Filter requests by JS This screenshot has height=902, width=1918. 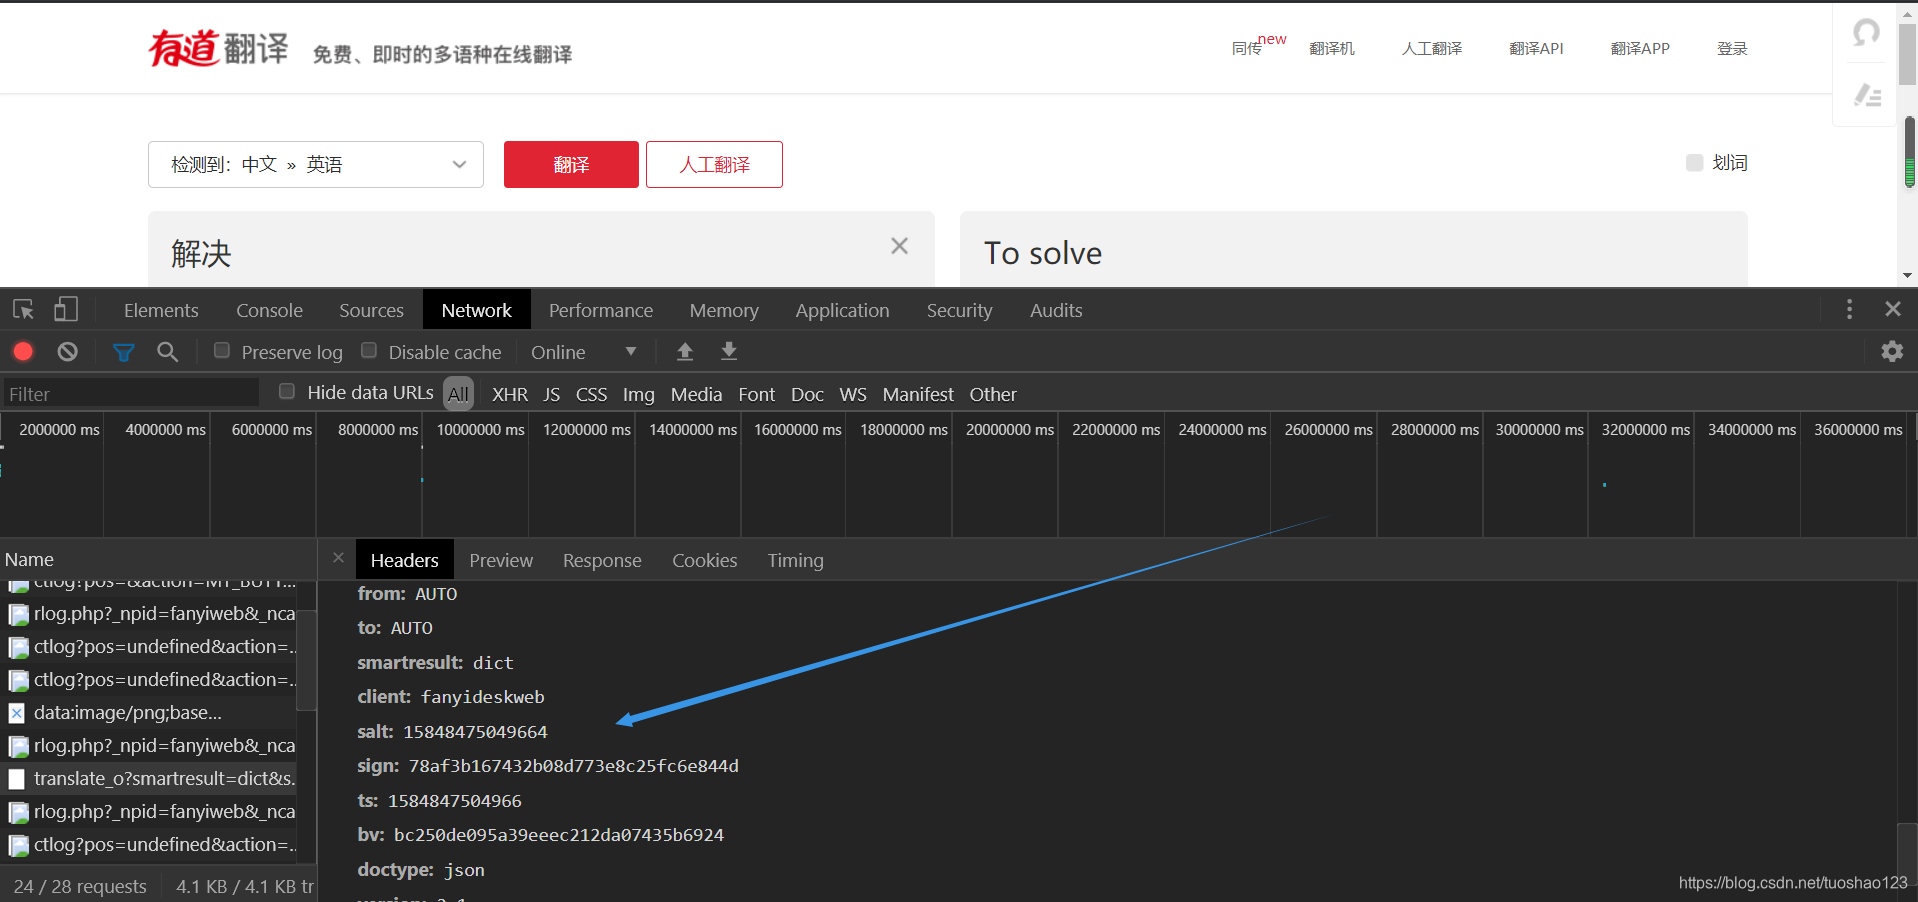(x=552, y=394)
